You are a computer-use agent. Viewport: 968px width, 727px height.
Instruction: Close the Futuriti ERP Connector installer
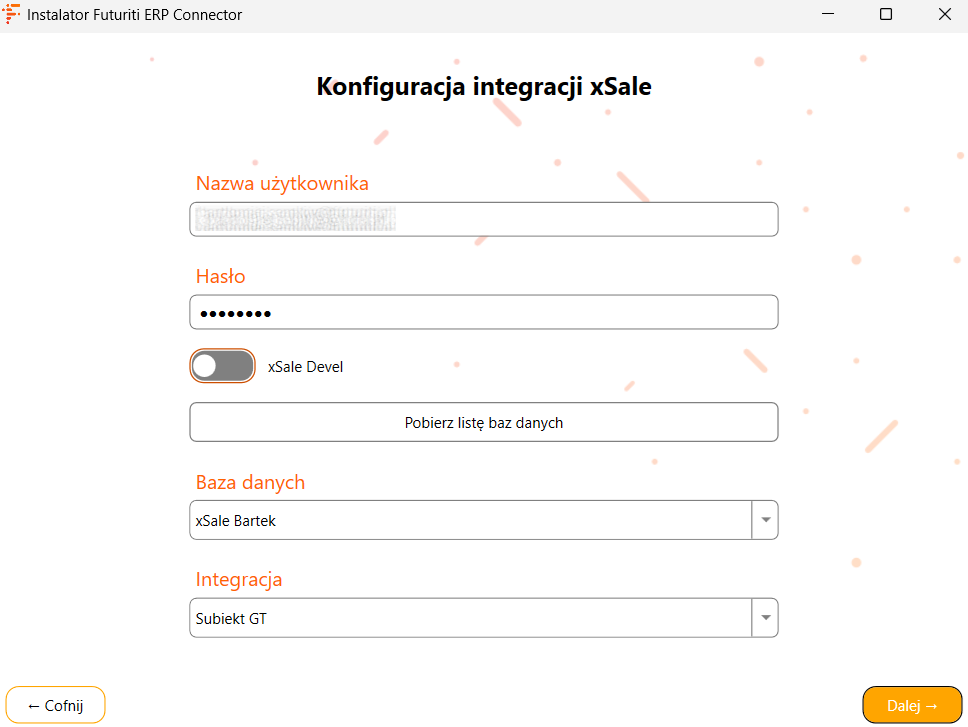[x=944, y=15]
